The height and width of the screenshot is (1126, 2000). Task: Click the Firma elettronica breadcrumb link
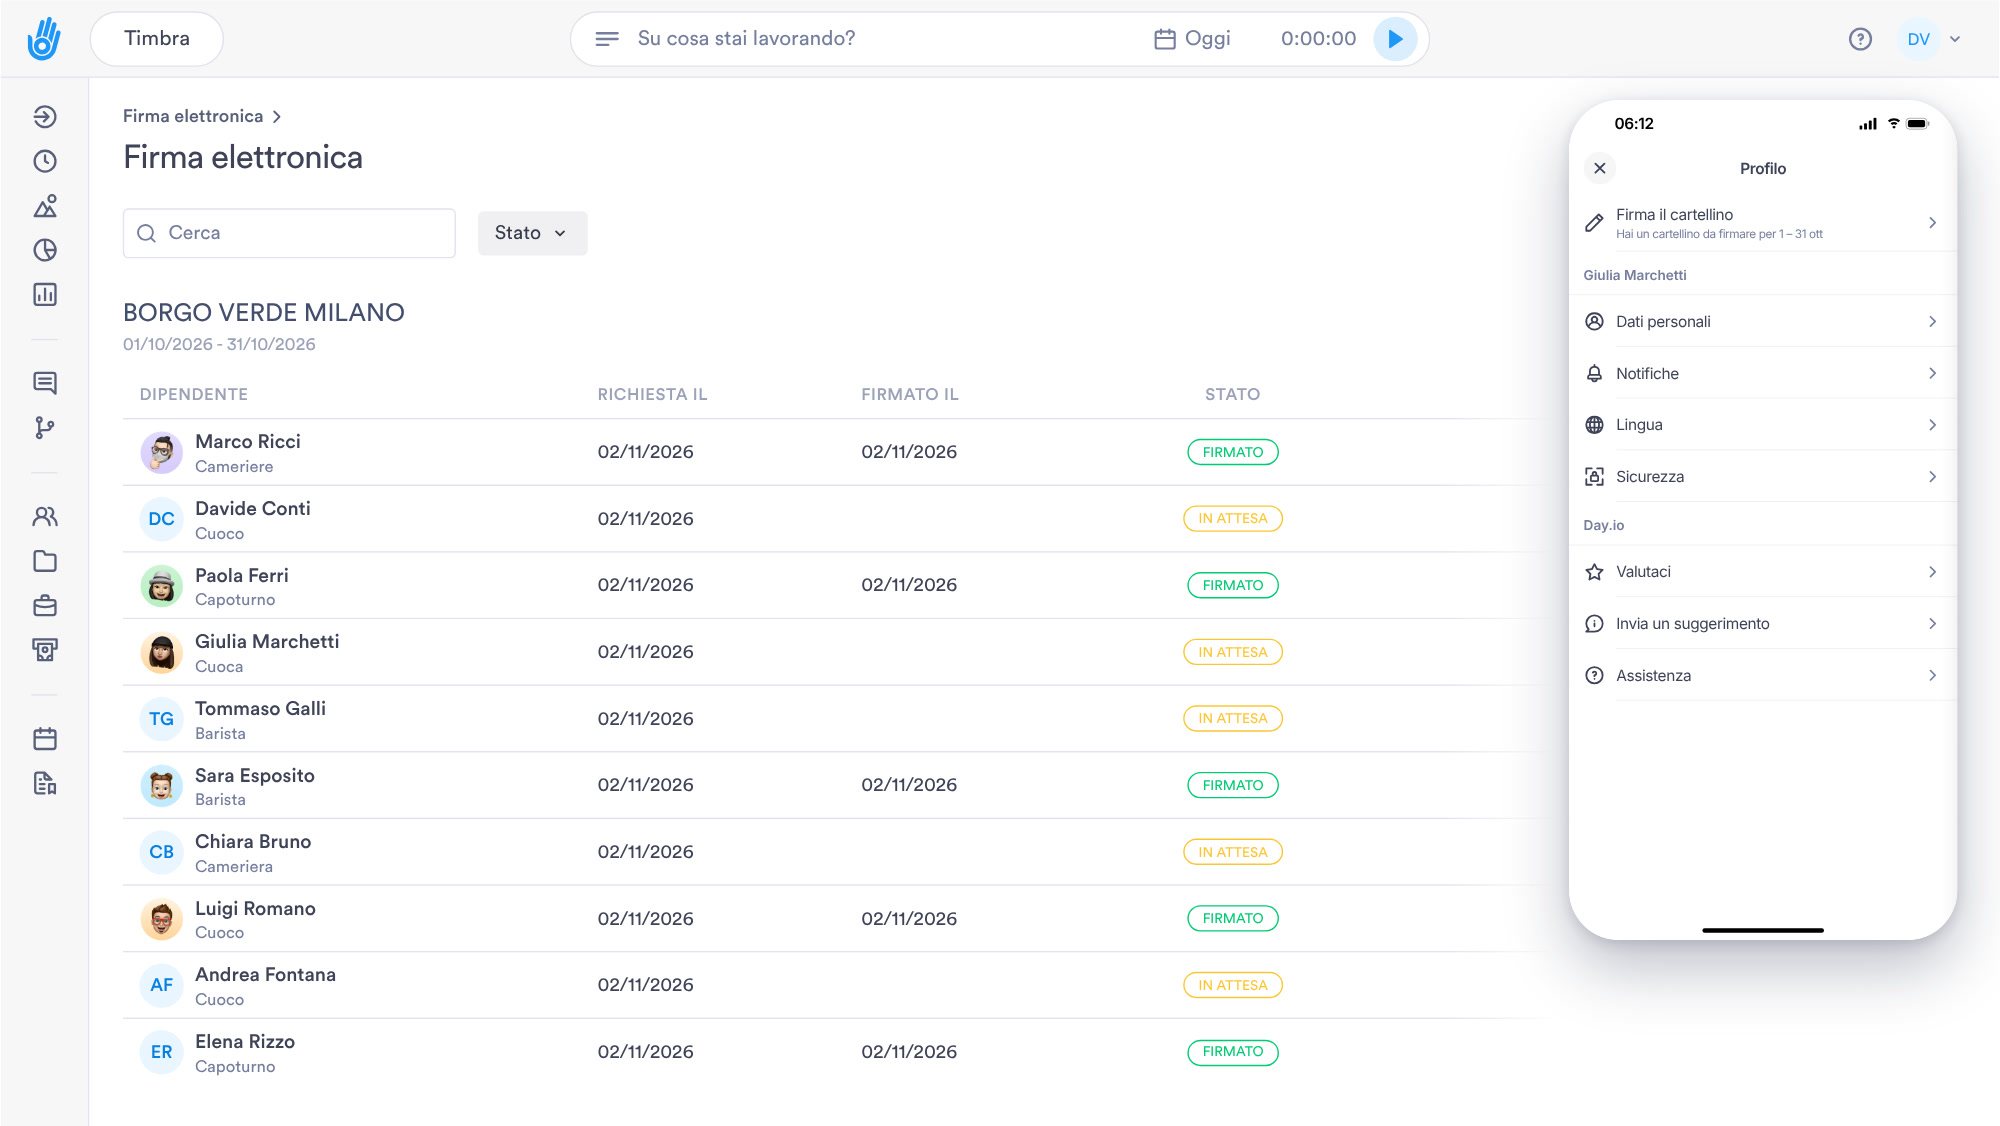(193, 116)
